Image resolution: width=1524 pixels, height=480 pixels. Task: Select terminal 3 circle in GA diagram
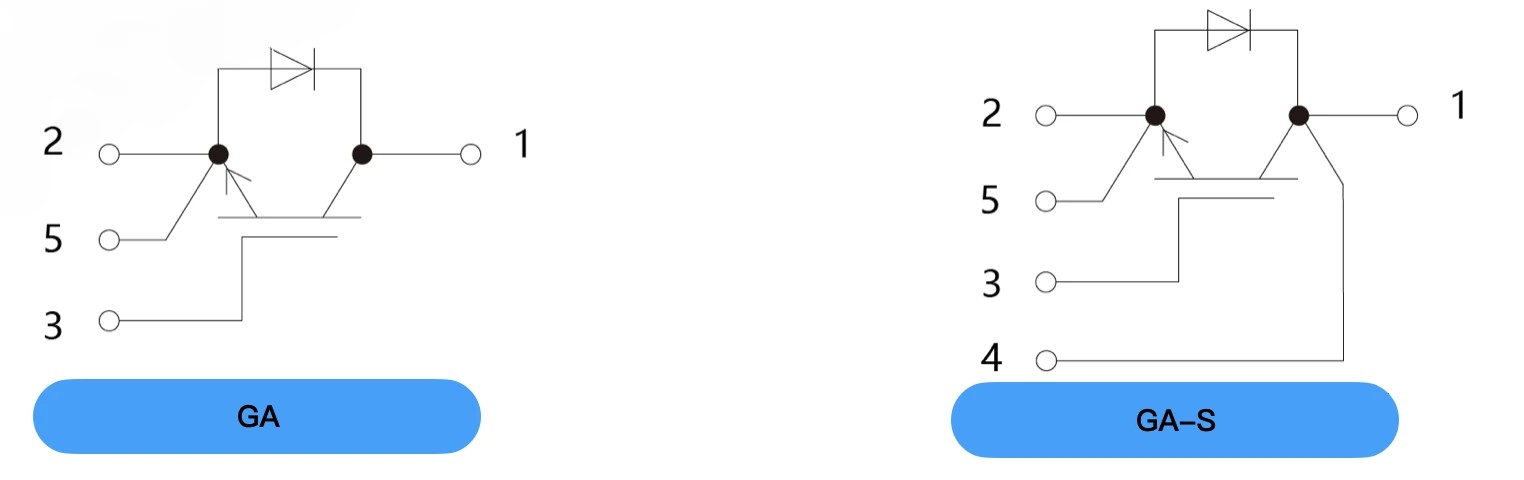click(x=110, y=321)
